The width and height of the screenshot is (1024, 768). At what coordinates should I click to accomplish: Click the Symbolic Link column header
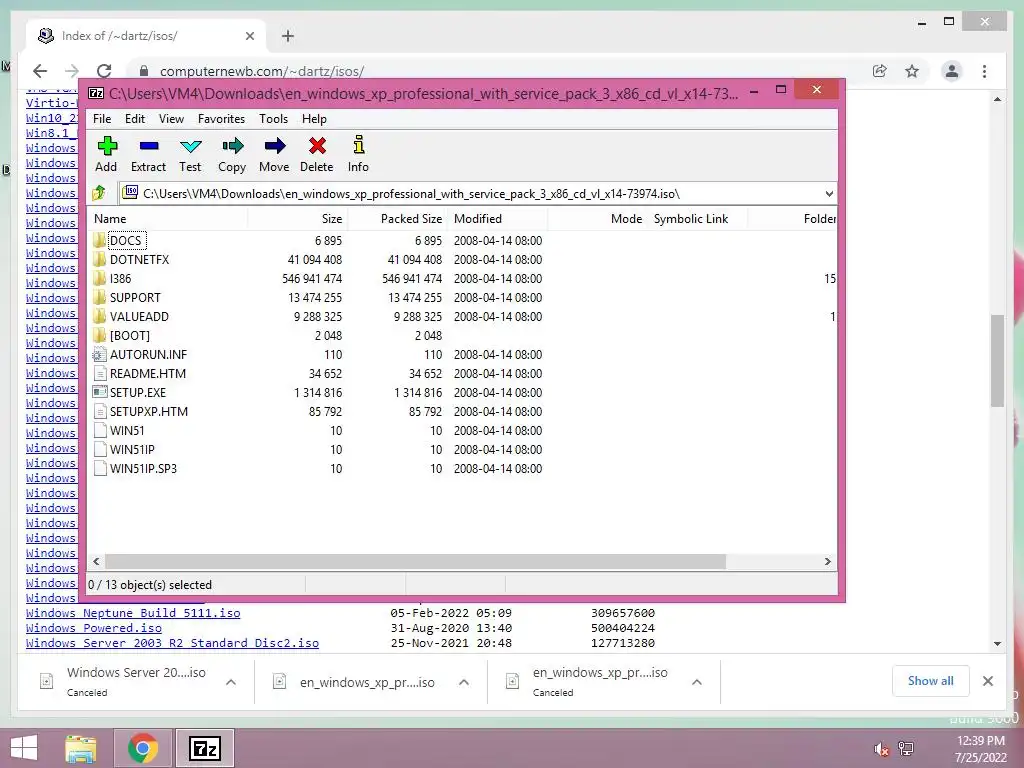(x=691, y=219)
